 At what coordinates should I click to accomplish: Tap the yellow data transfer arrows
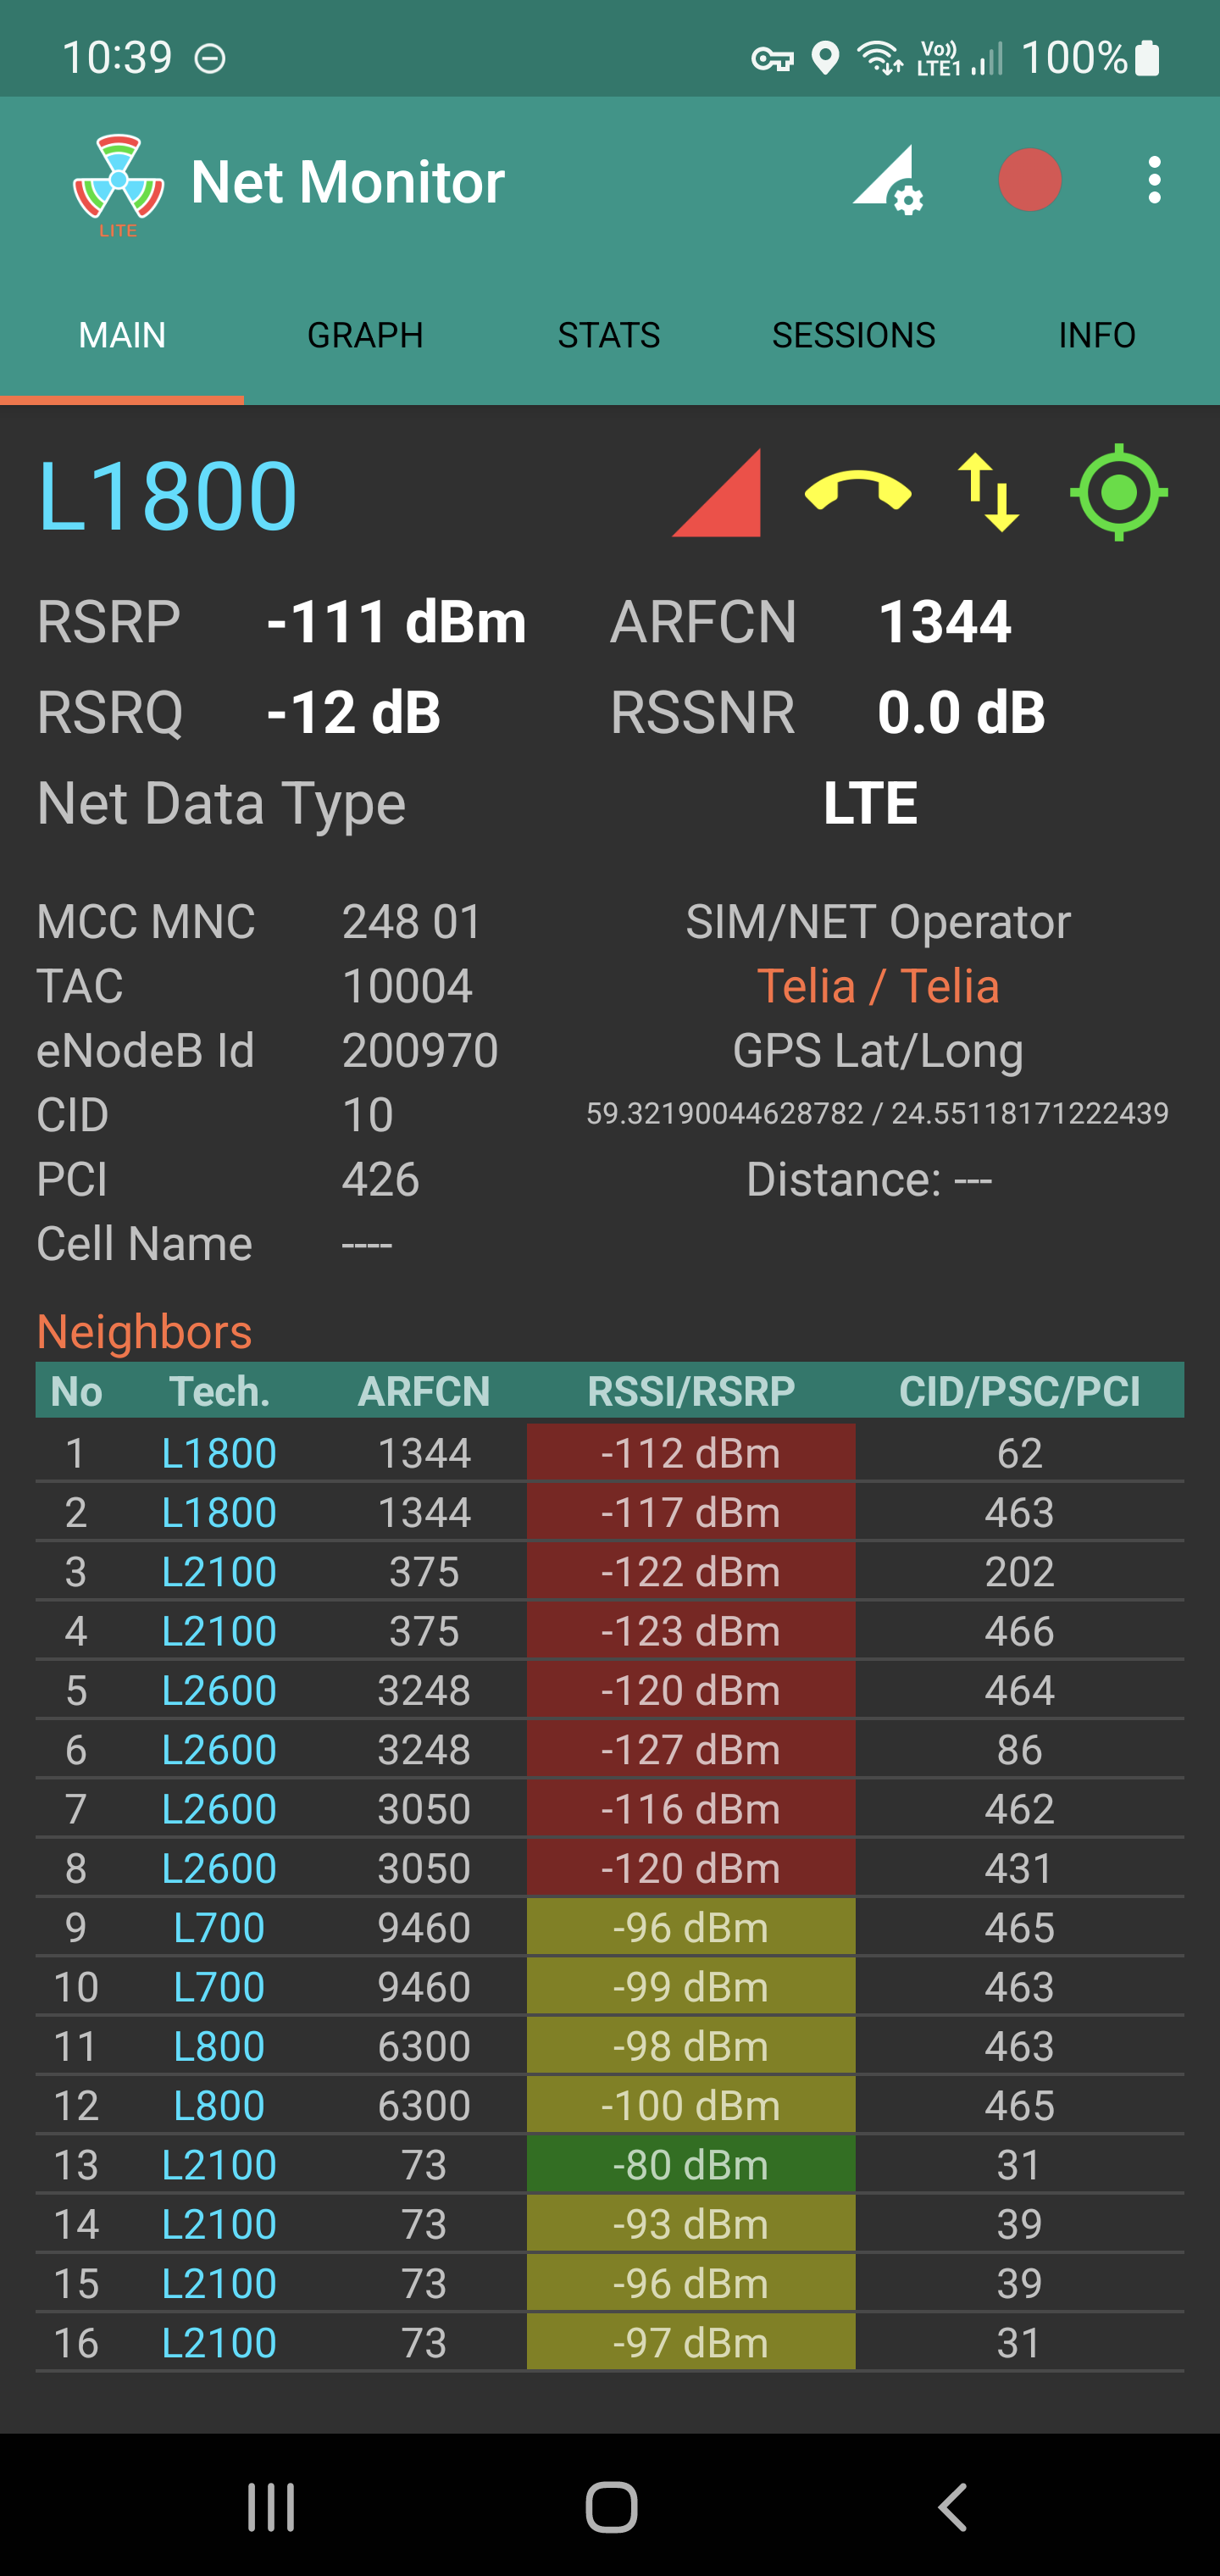[x=988, y=492]
